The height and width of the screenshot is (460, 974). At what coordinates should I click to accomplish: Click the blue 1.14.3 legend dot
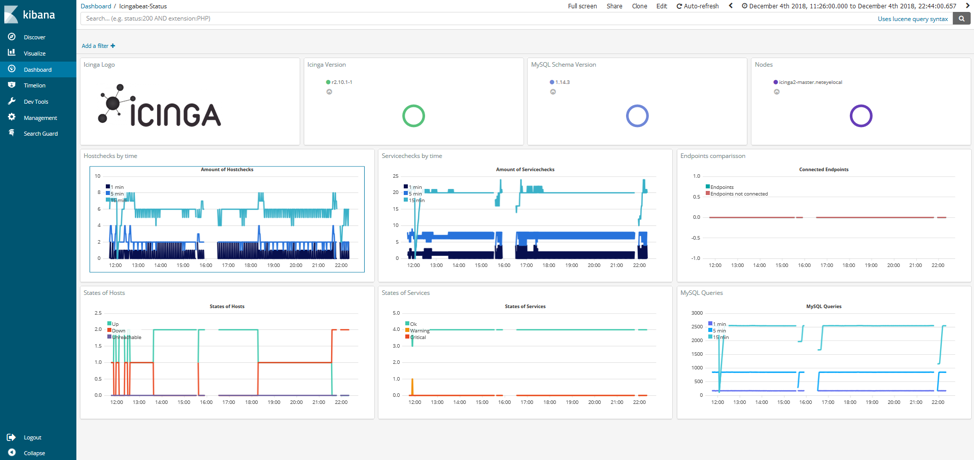pyautogui.click(x=552, y=82)
